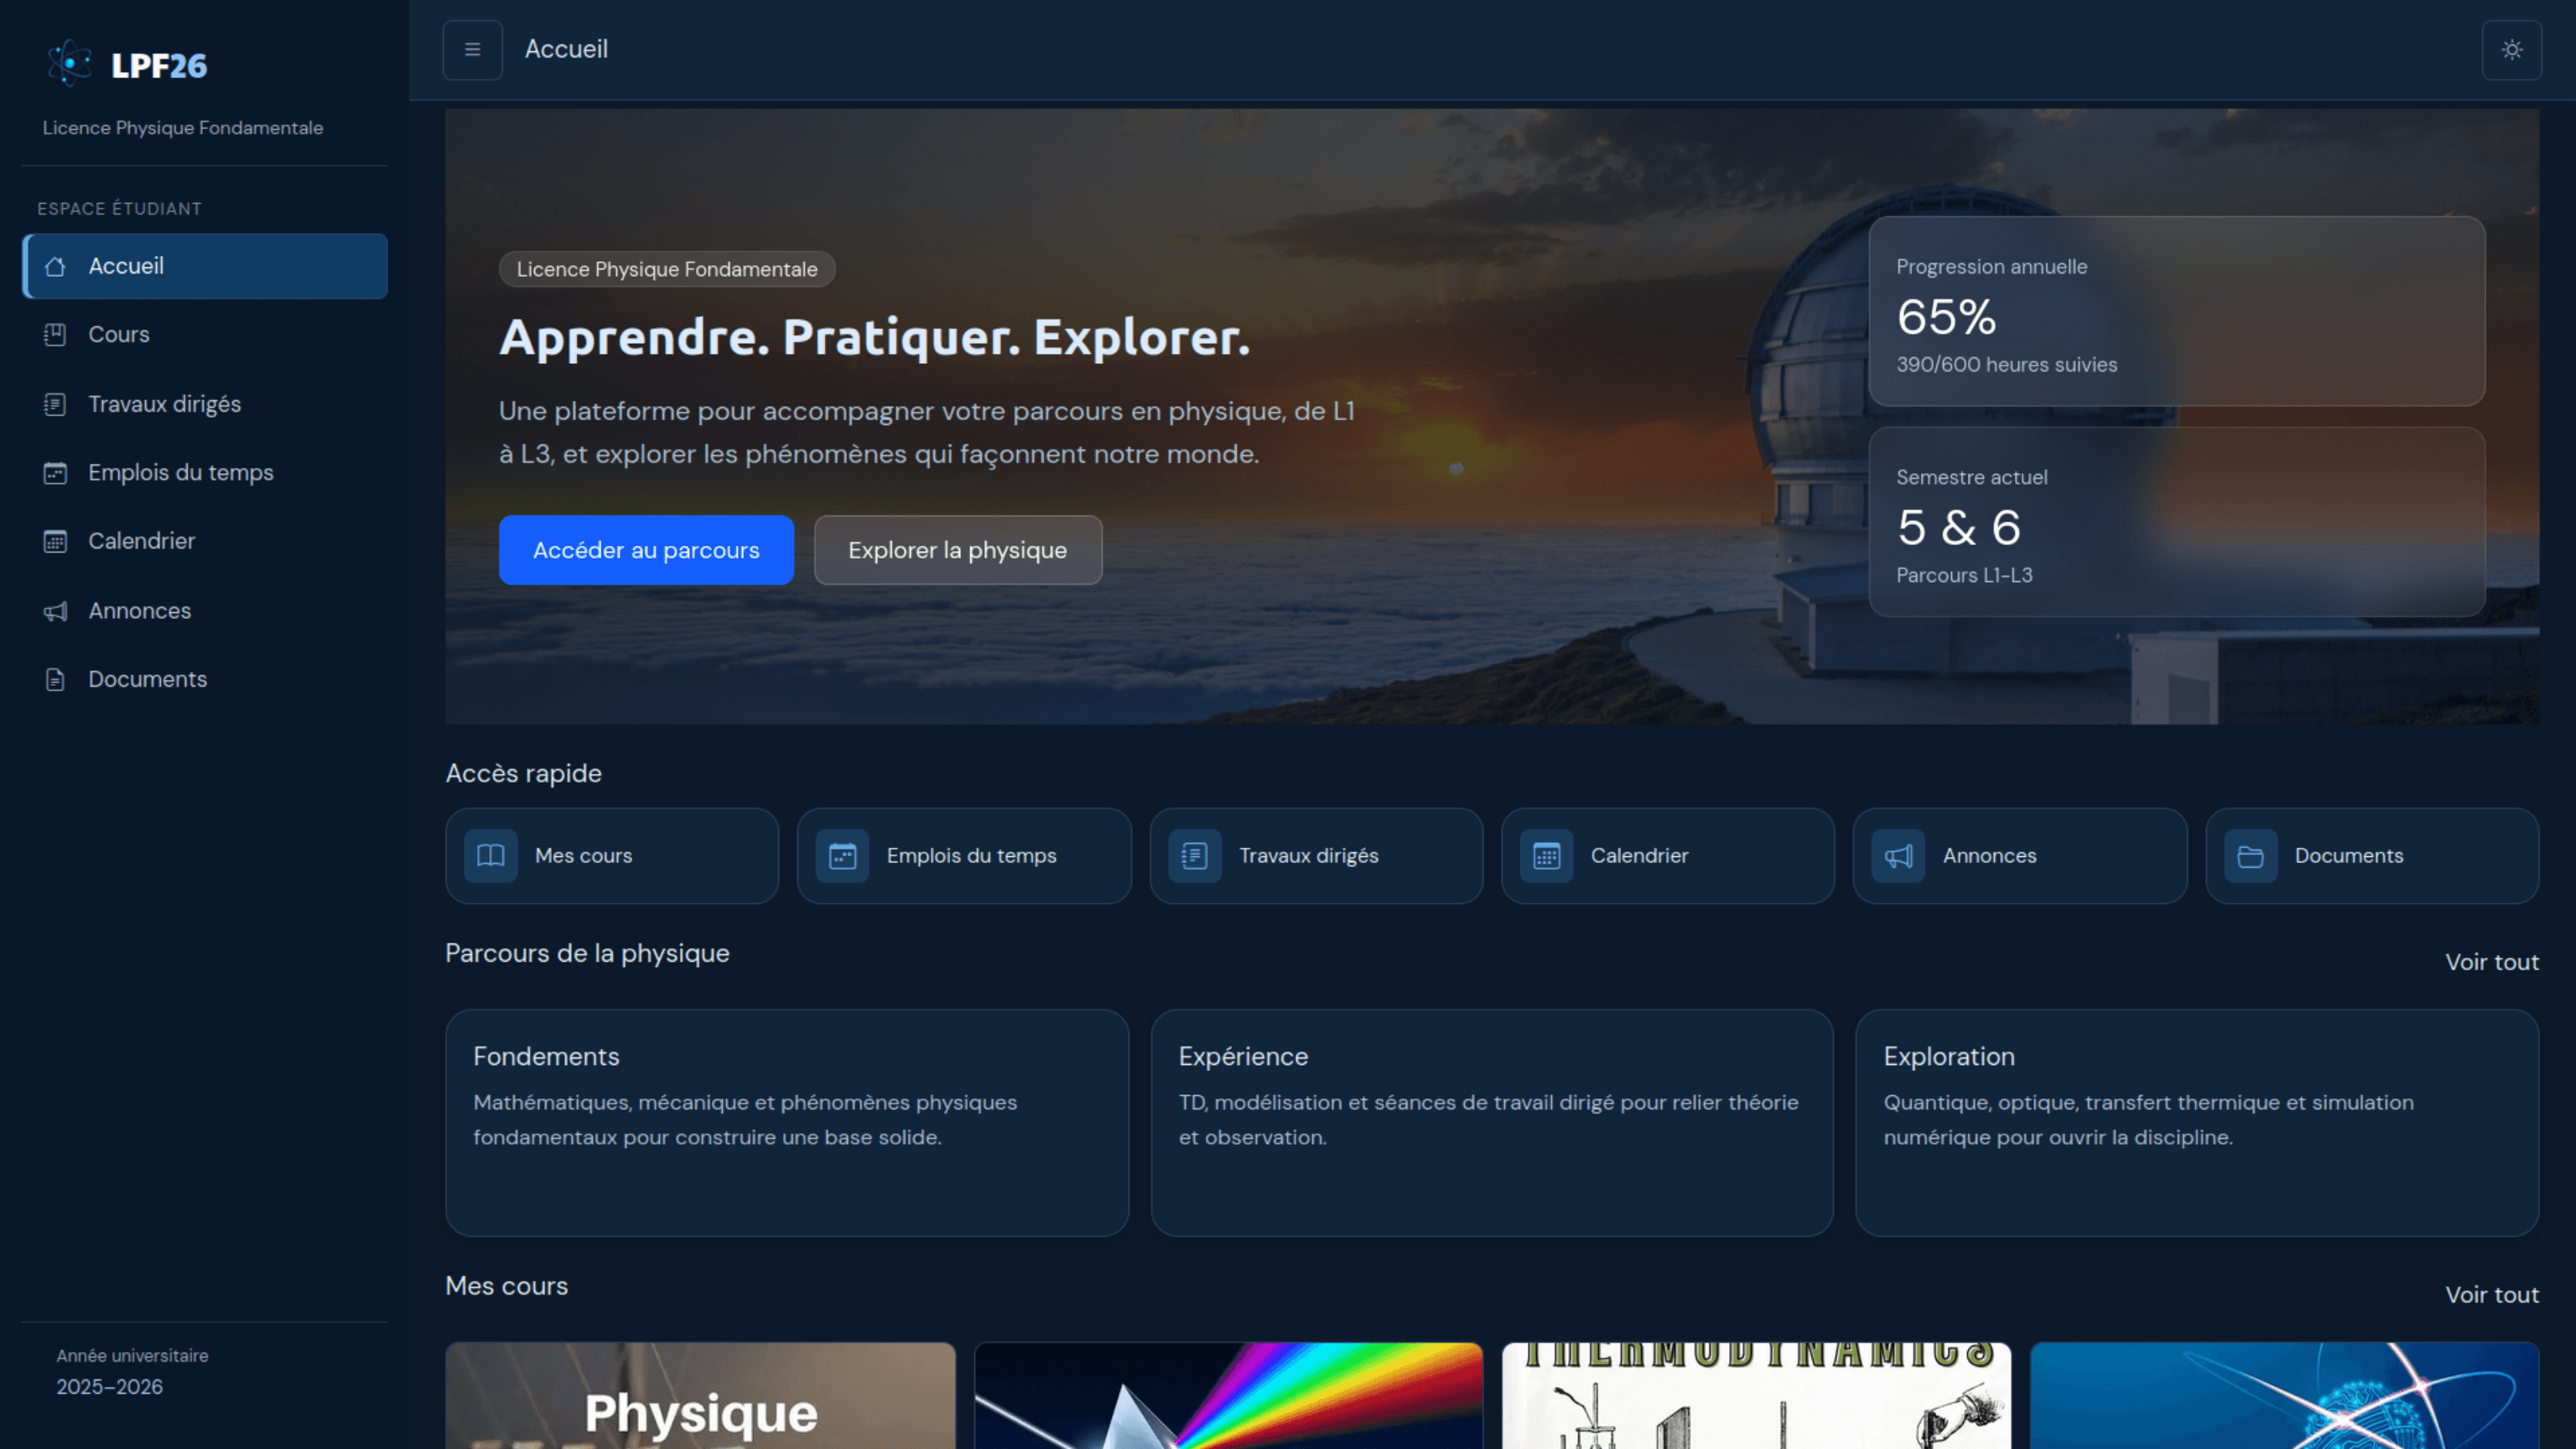The image size is (2576, 1449).
Task: Click the Accueil home icon in the sidebar
Action: [x=56, y=266]
